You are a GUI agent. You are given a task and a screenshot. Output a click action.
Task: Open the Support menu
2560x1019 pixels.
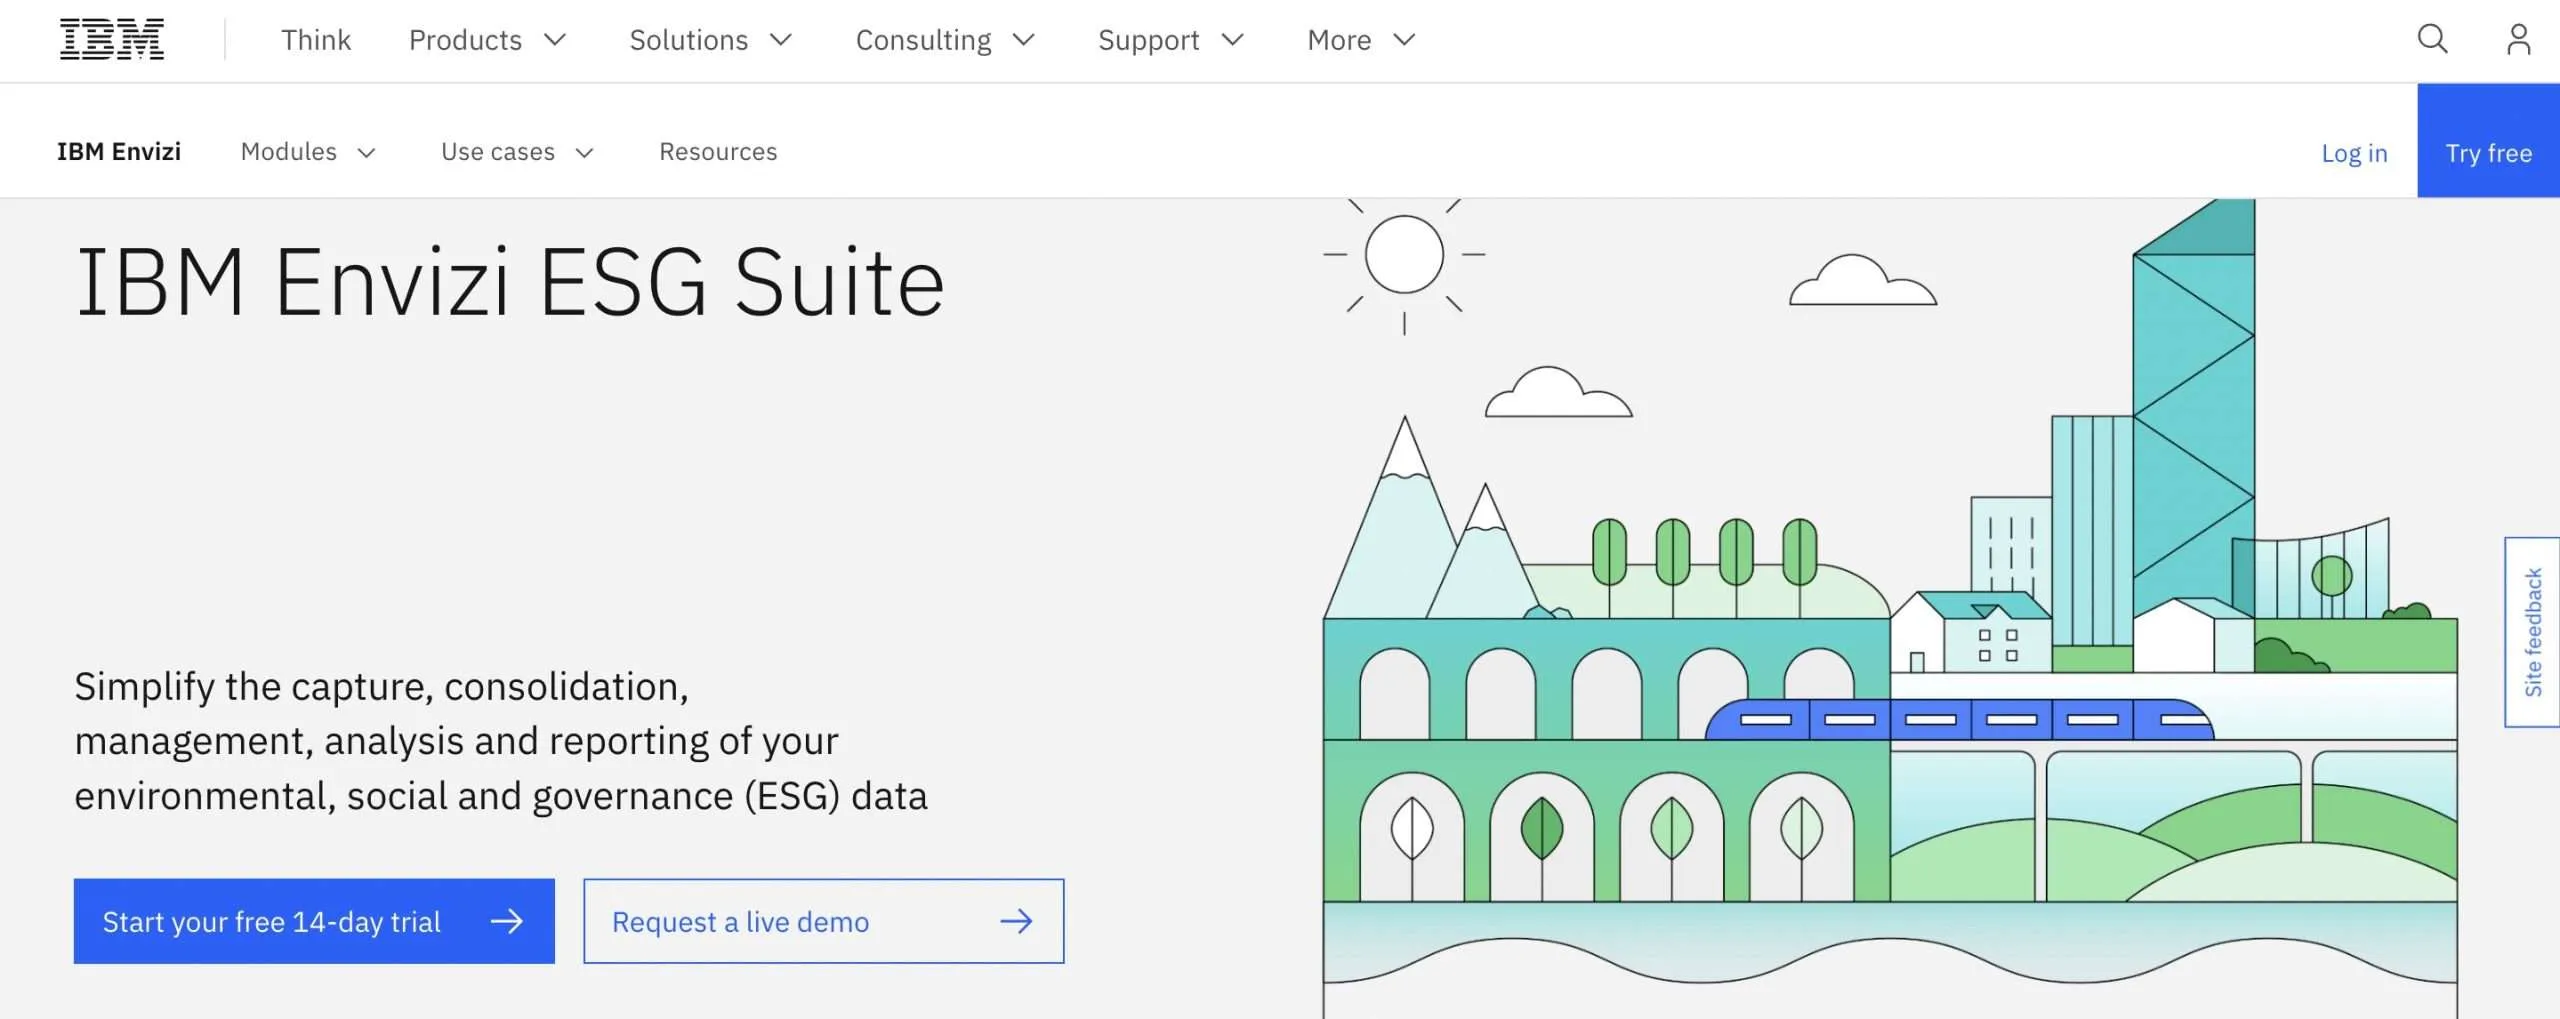tap(1171, 40)
